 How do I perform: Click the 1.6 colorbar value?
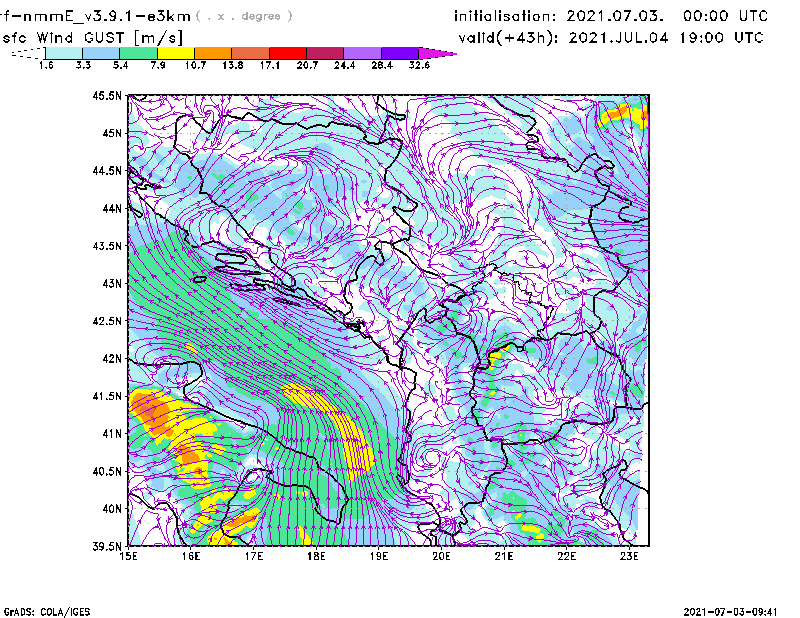(46, 65)
